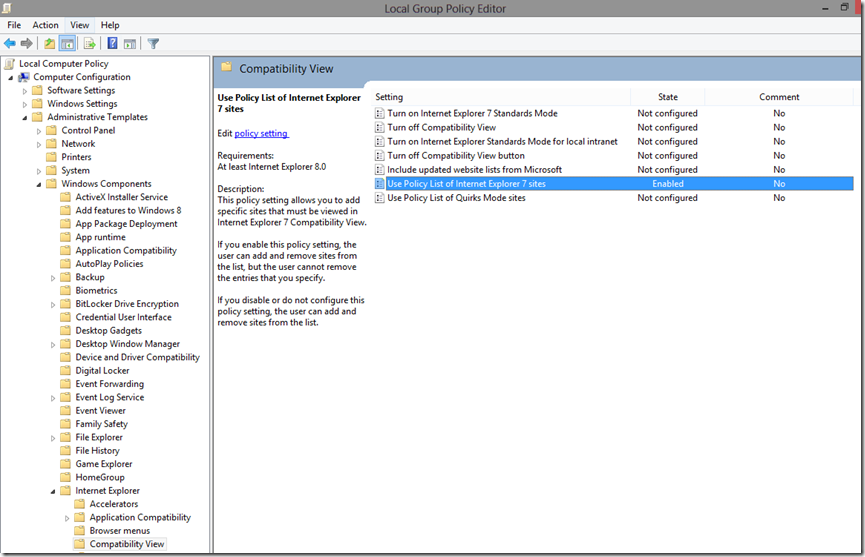Click the policy icon beside Turn off Compatibility View
This screenshot has width=865, height=557.
click(380, 127)
